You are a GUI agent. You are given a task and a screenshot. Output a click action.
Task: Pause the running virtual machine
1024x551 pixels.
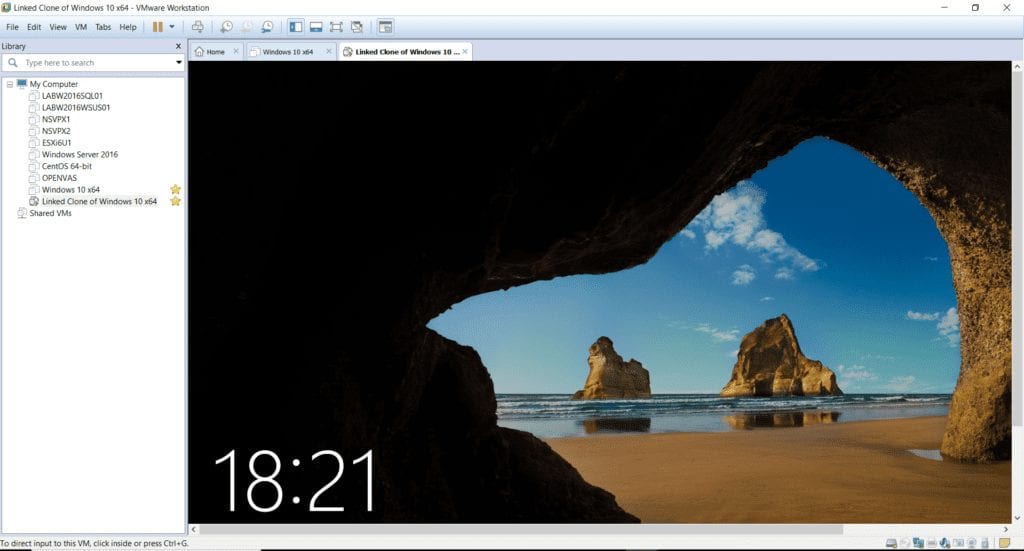[x=157, y=27]
